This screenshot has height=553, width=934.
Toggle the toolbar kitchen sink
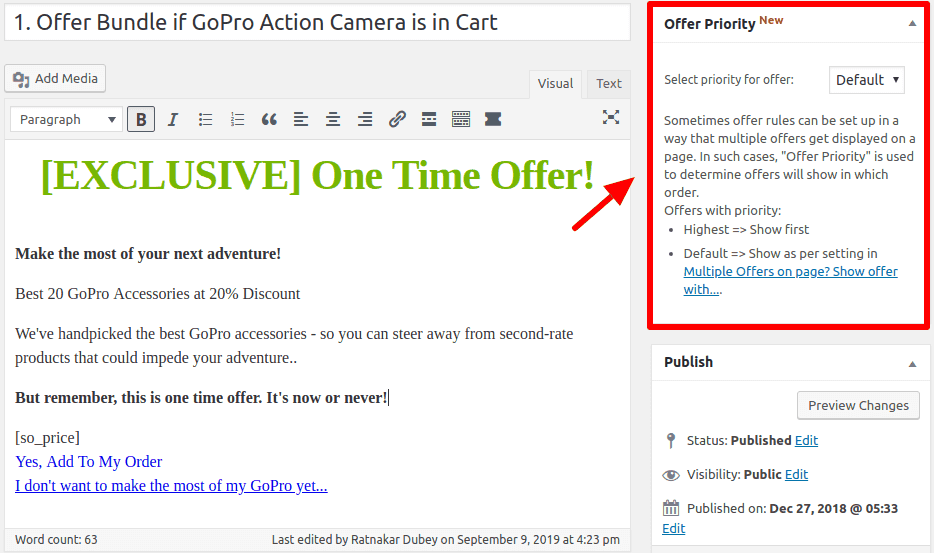461,119
